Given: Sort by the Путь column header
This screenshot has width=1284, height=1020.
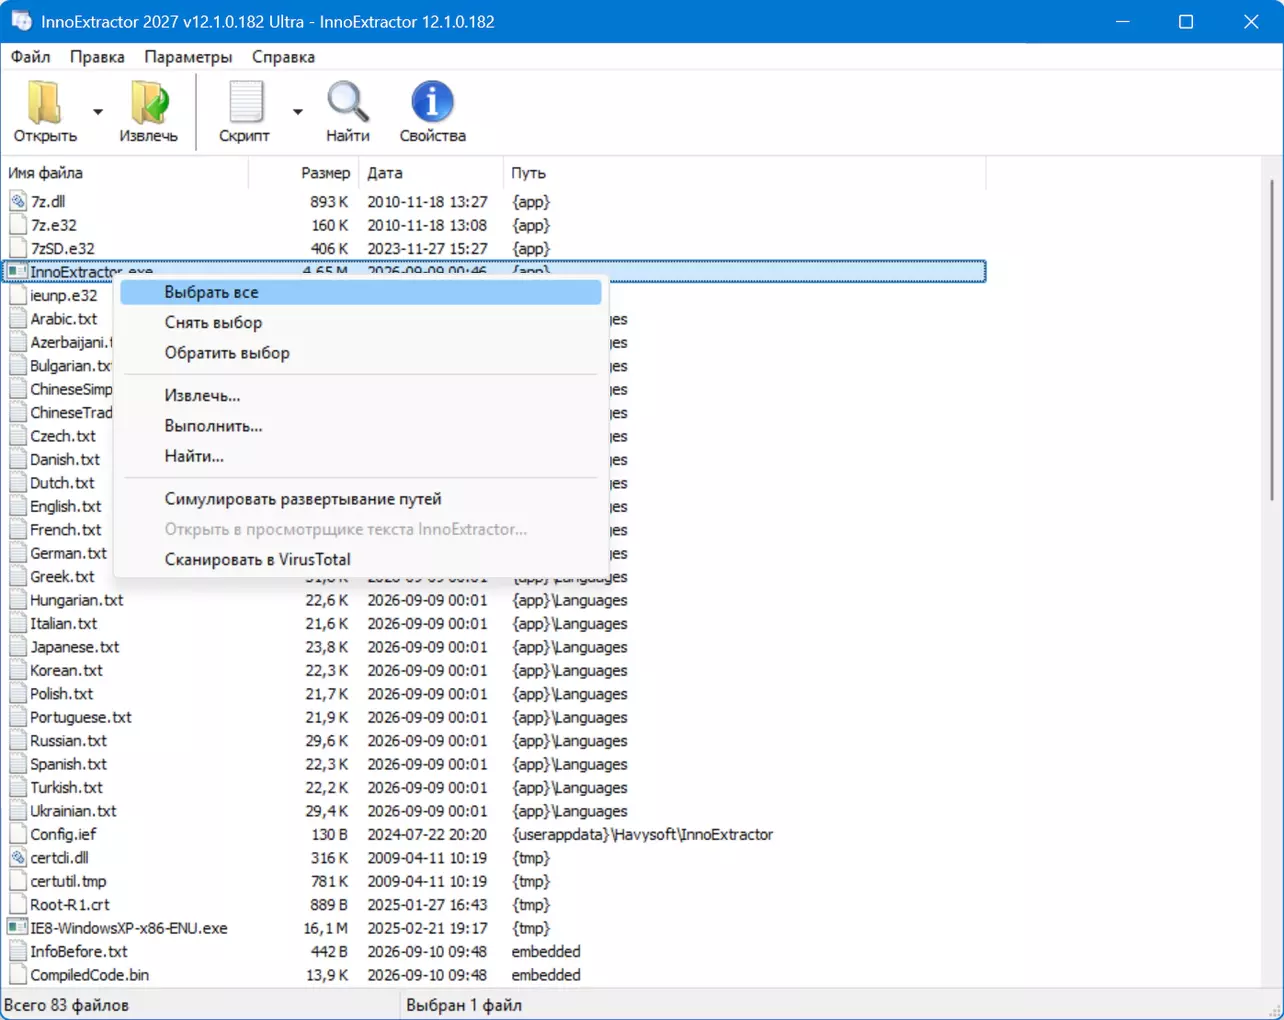Looking at the screenshot, I should click(745, 173).
